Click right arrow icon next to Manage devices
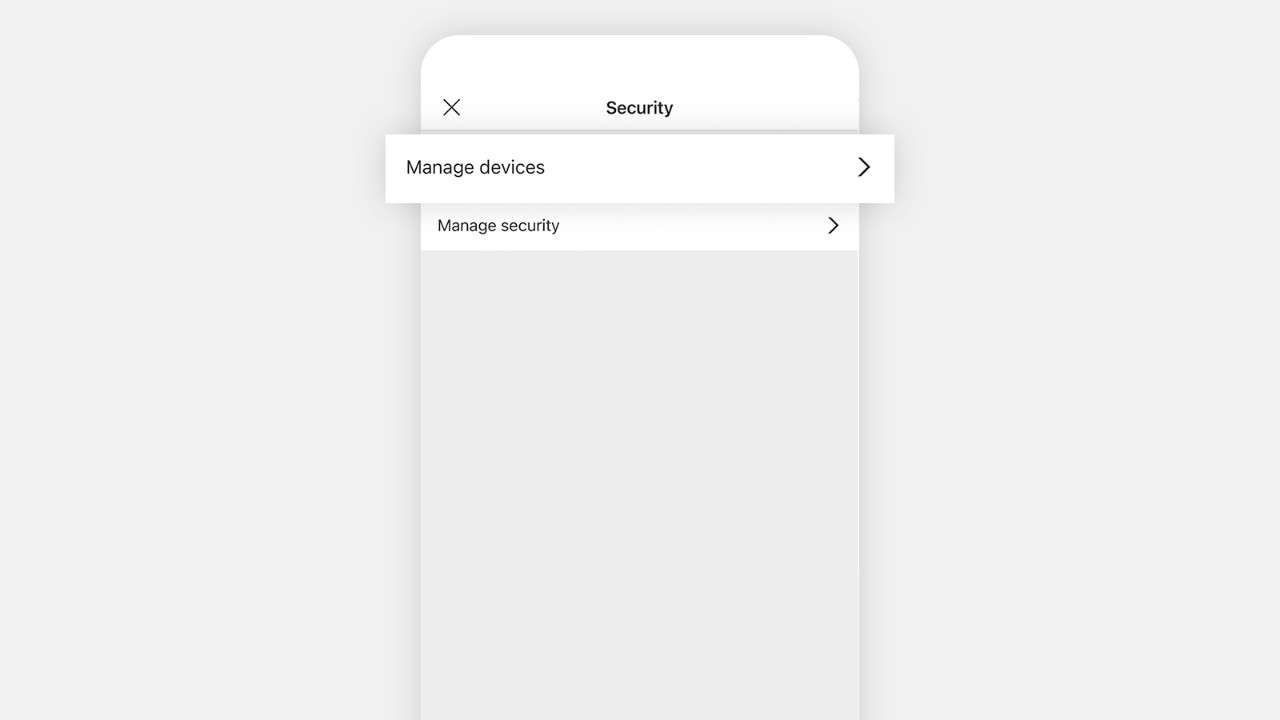 coord(864,167)
